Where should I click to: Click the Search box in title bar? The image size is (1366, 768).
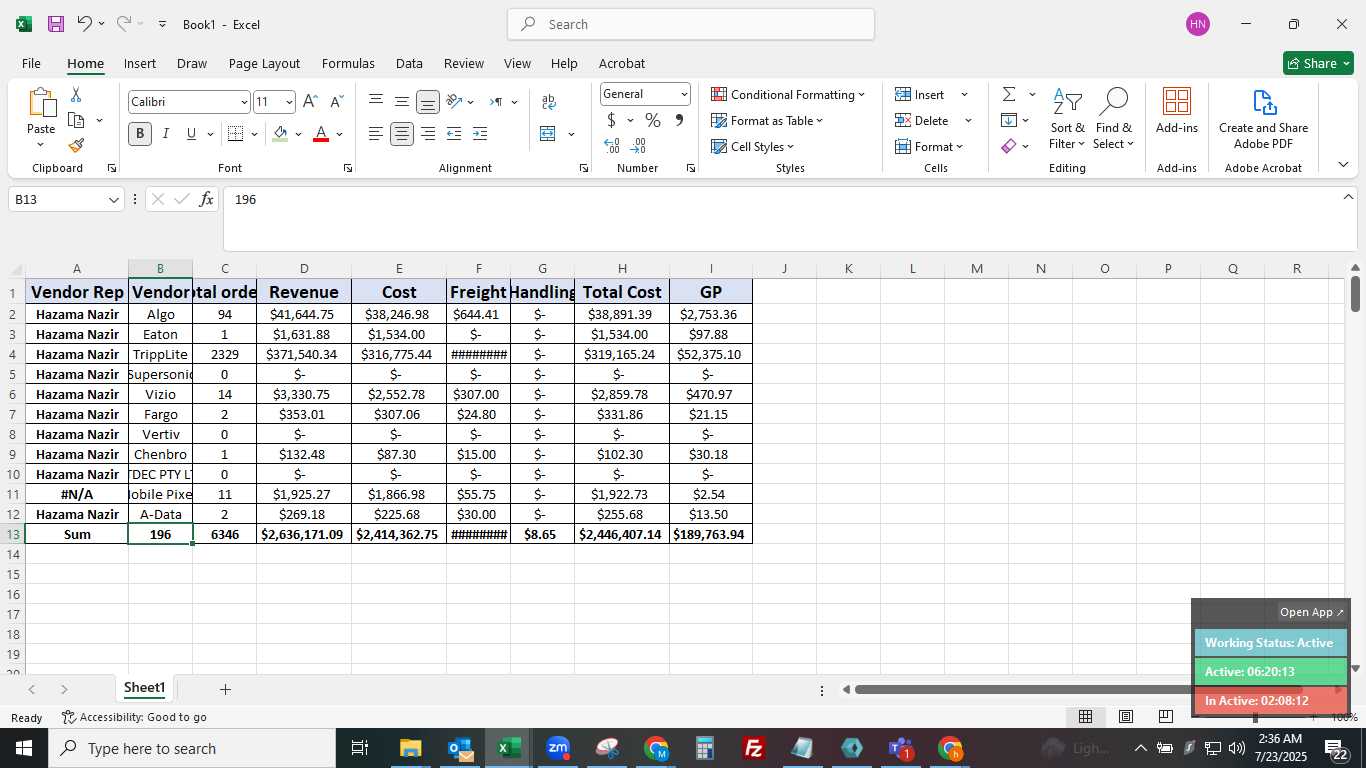click(x=691, y=24)
